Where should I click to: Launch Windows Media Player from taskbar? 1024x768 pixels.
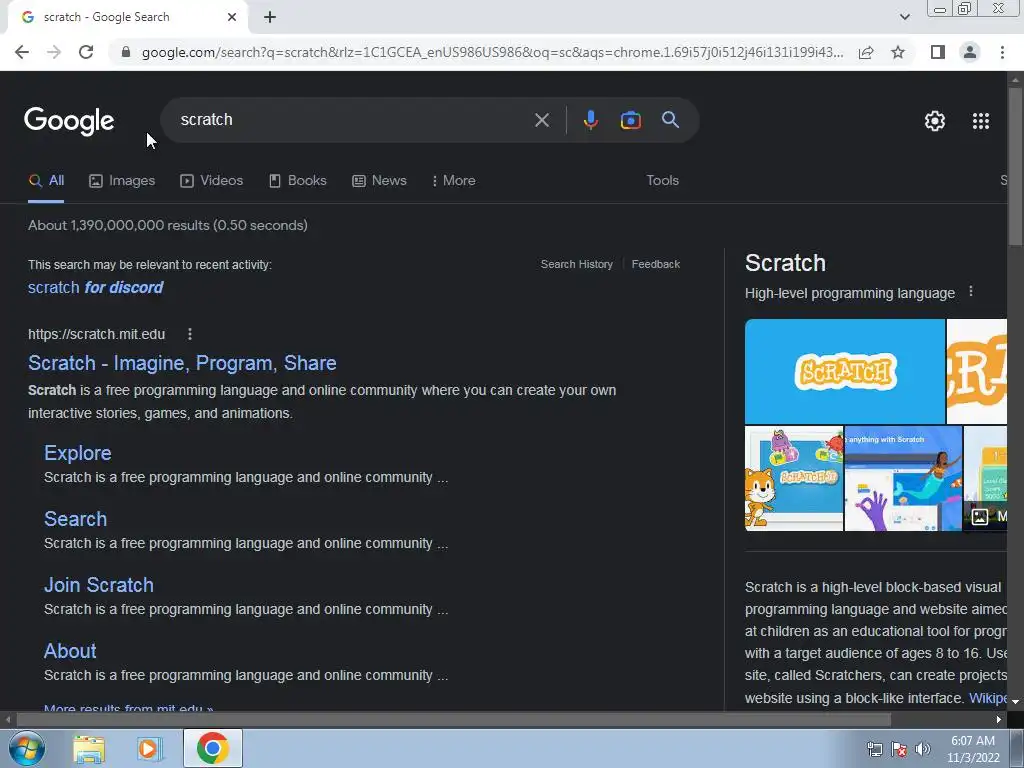[150, 749]
